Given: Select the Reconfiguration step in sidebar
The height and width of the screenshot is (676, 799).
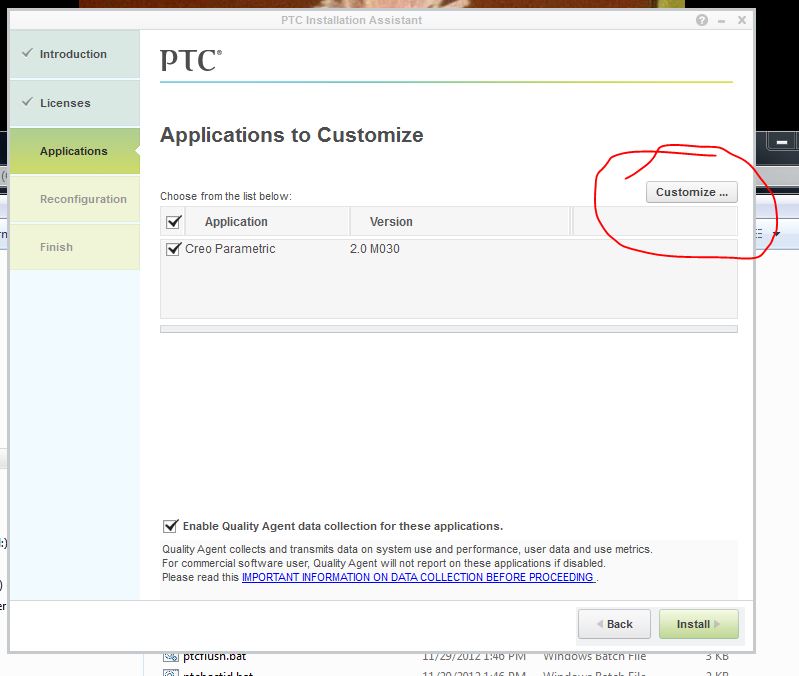Looking at the screenshot, I should (x=74, y=199).
